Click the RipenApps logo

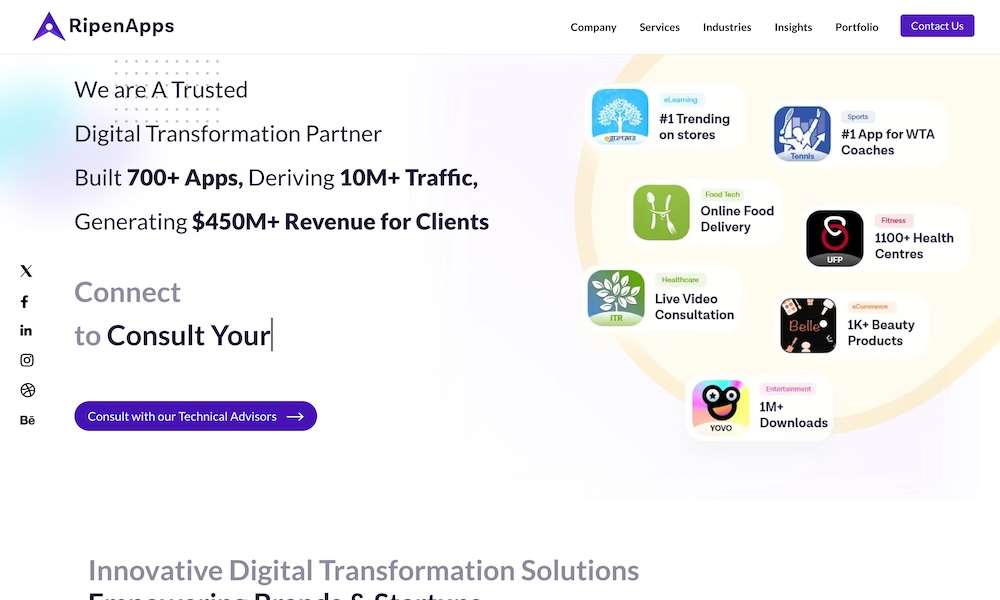point(103,27)
